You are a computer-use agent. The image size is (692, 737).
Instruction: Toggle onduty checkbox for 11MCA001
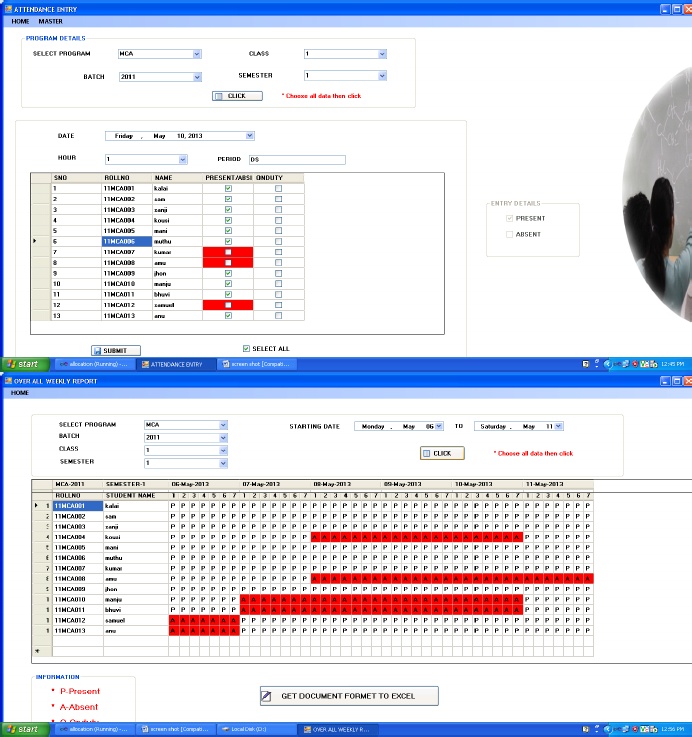[278, 188]
